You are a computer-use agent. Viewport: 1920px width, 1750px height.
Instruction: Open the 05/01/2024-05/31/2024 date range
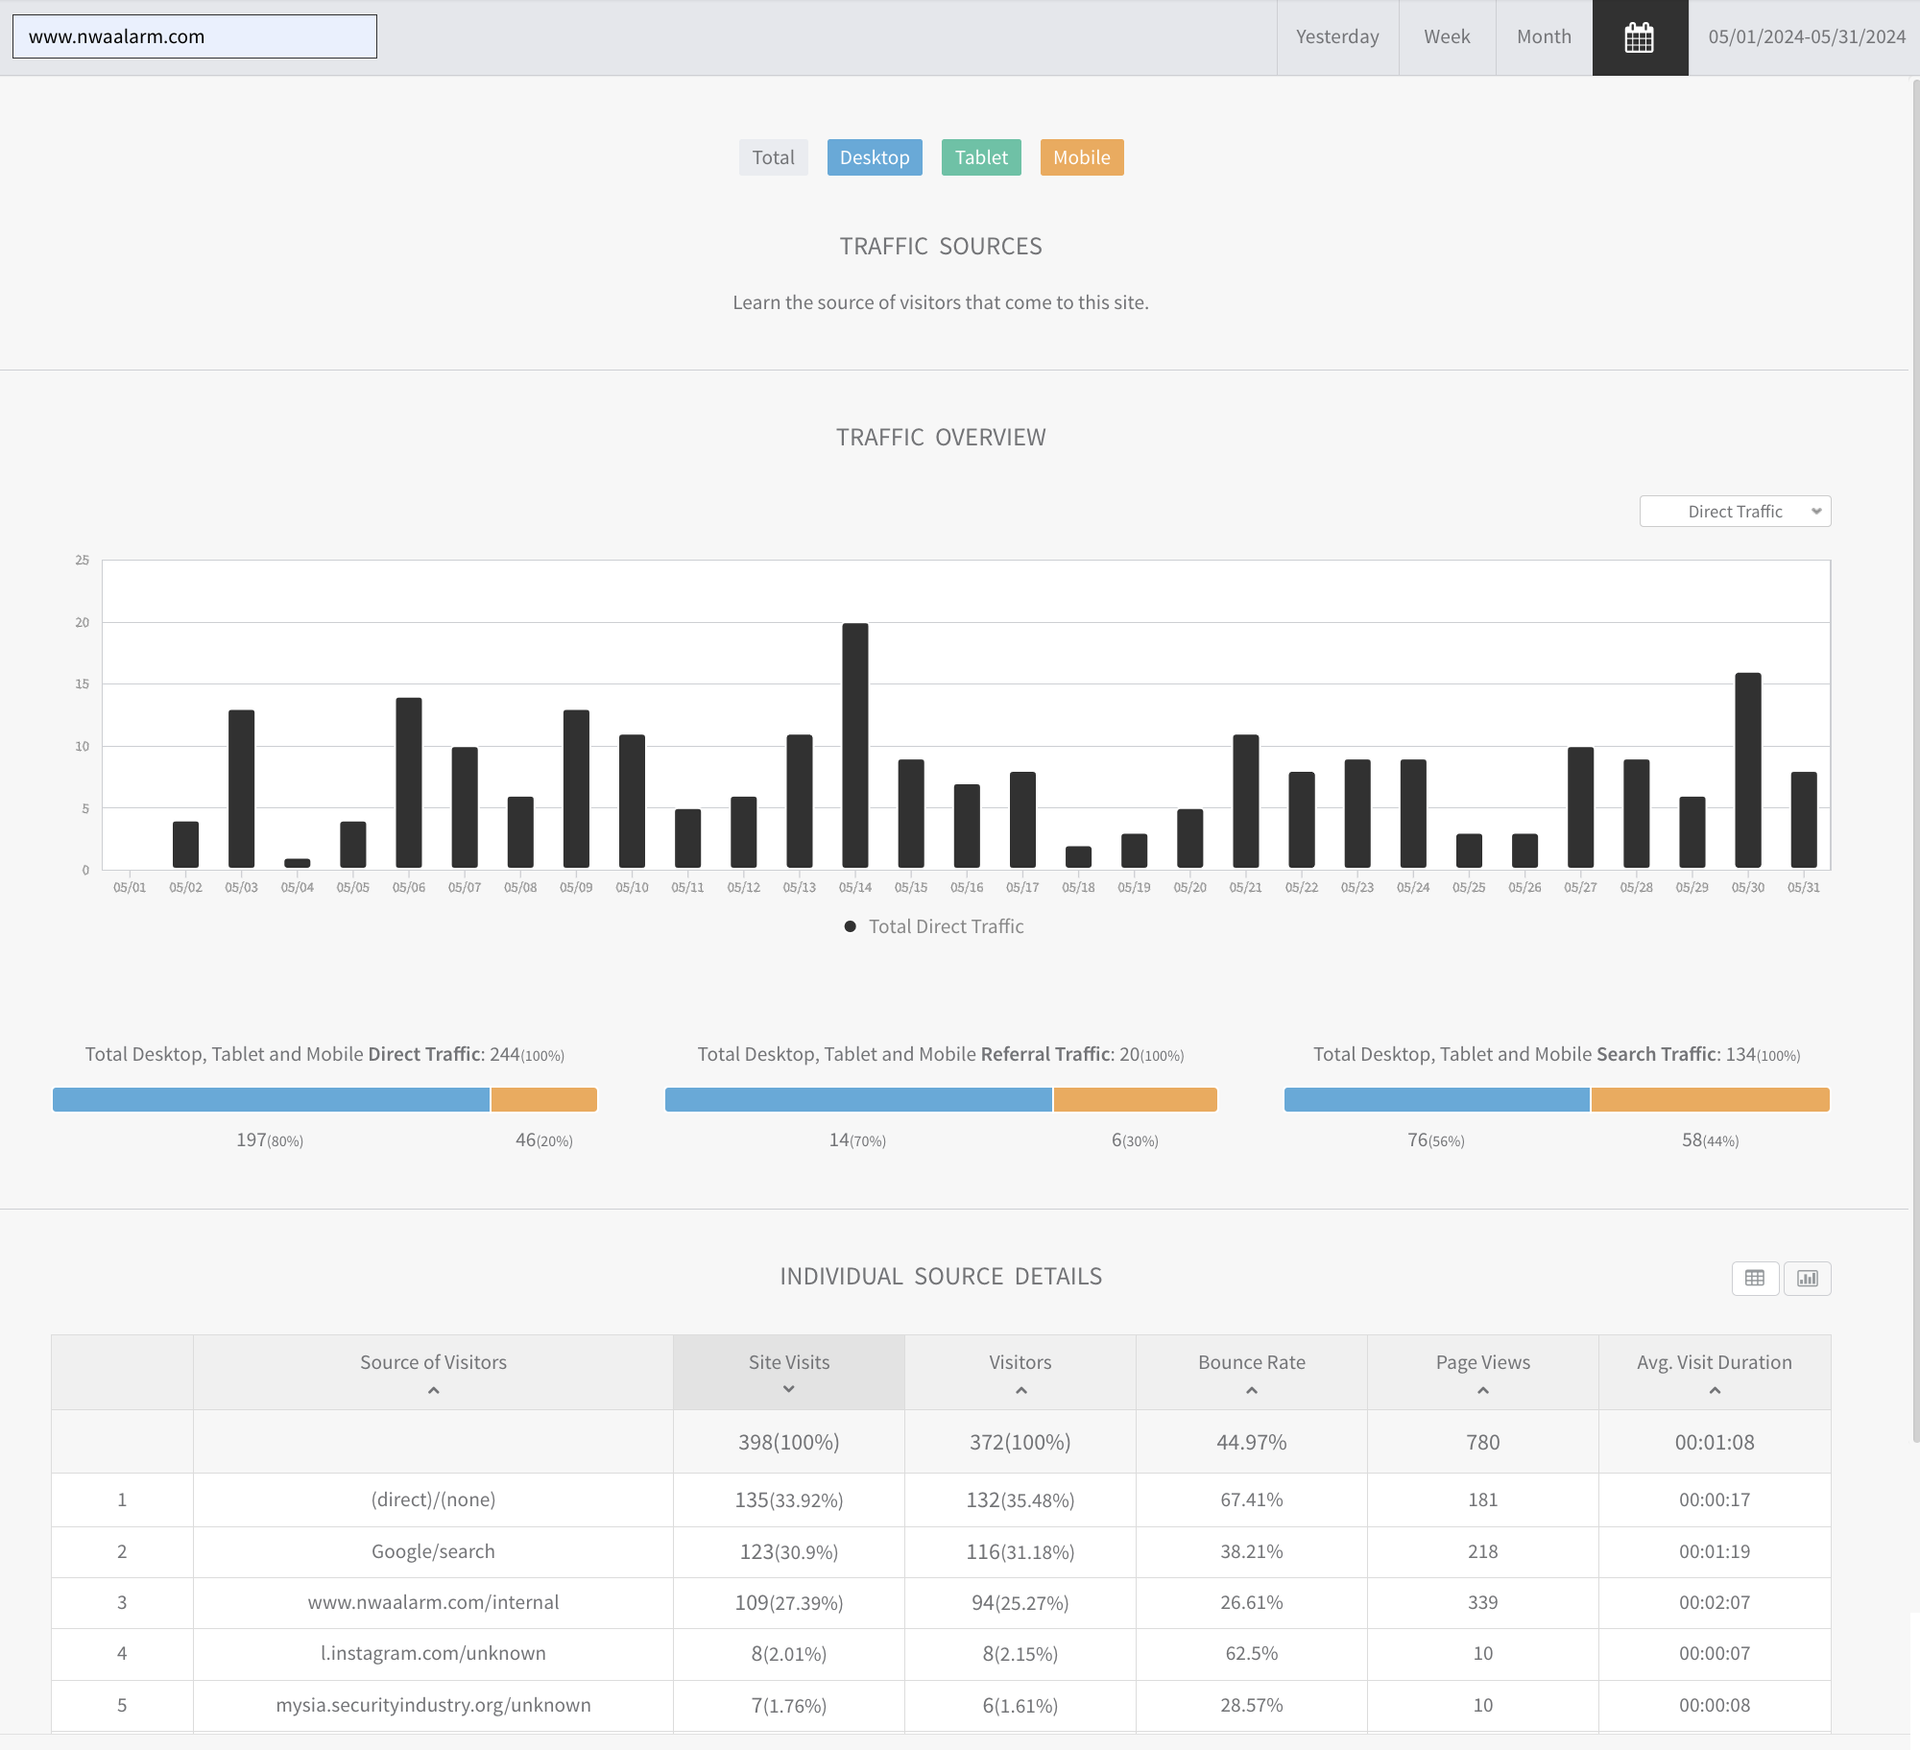coord(1805,37)
